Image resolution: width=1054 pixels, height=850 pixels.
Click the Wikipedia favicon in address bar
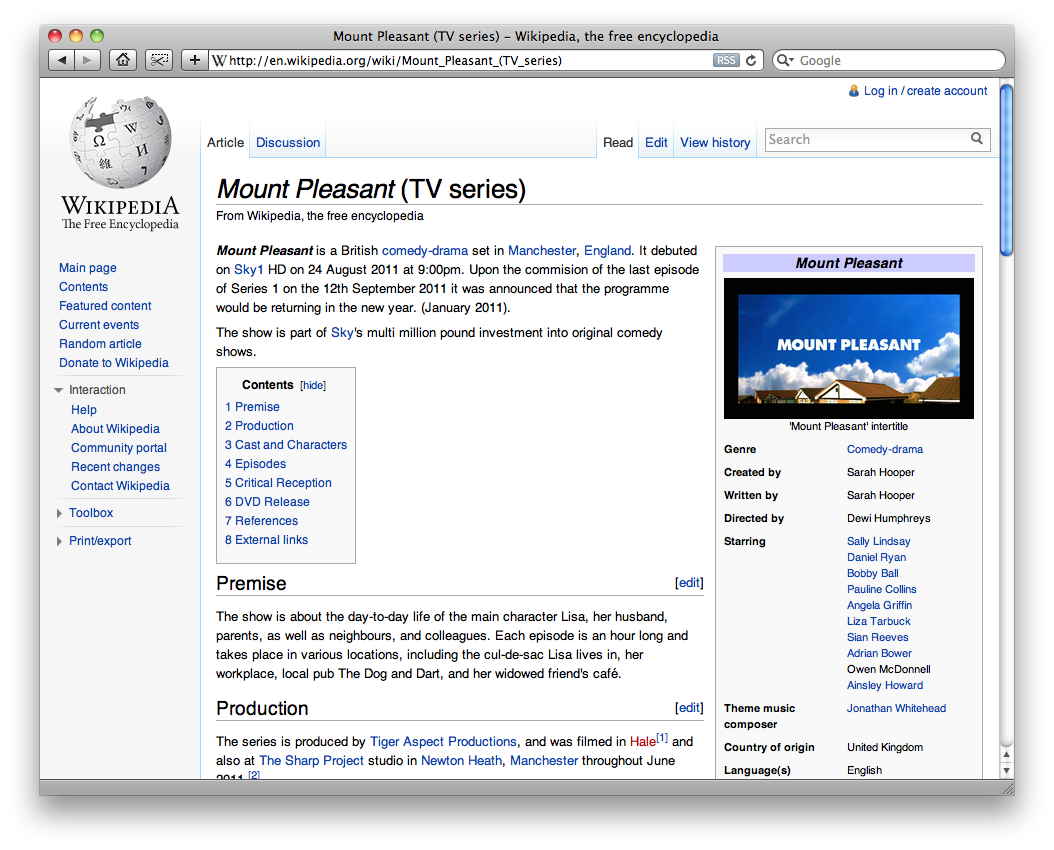tap(219, 60)
